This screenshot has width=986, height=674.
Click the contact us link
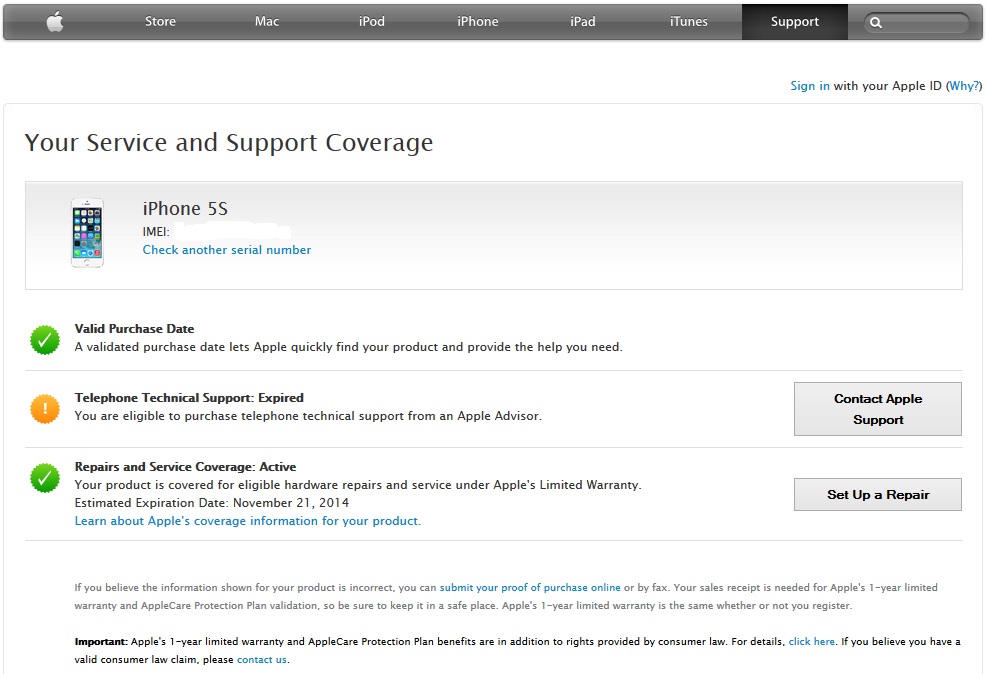click(x=262, y=660)
